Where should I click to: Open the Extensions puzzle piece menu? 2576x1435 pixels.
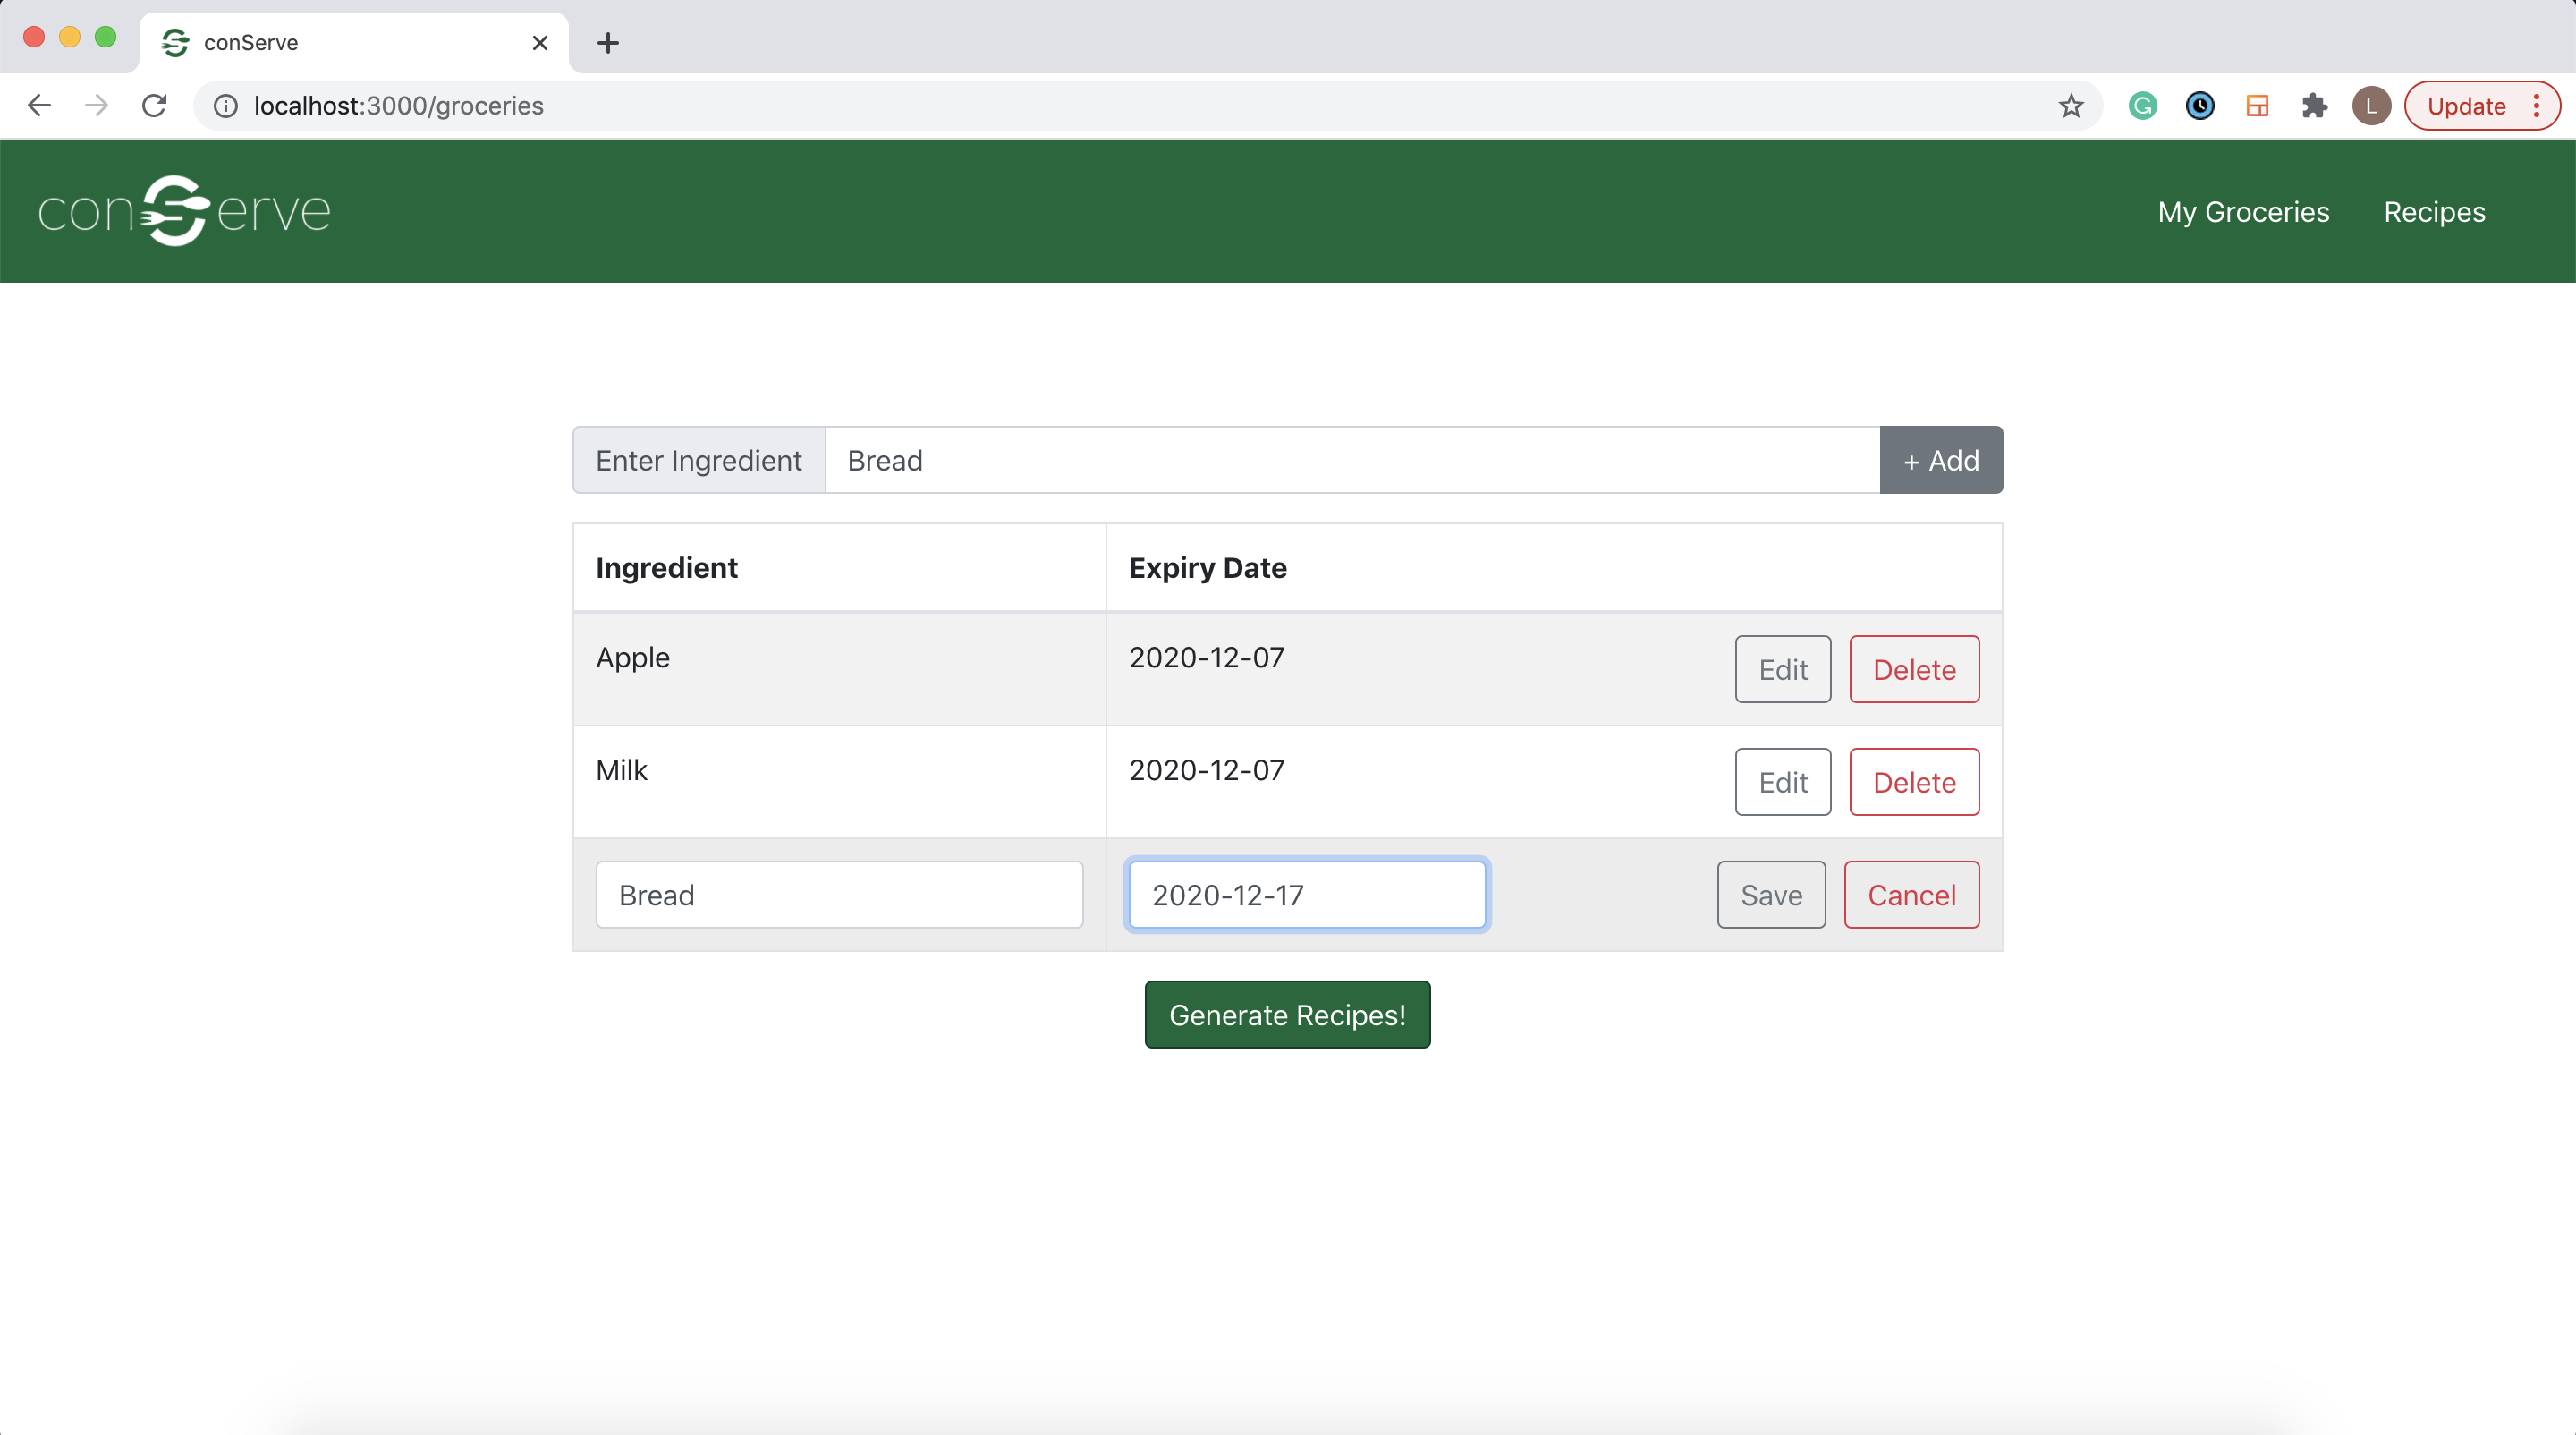click(x=2314, y=106)
